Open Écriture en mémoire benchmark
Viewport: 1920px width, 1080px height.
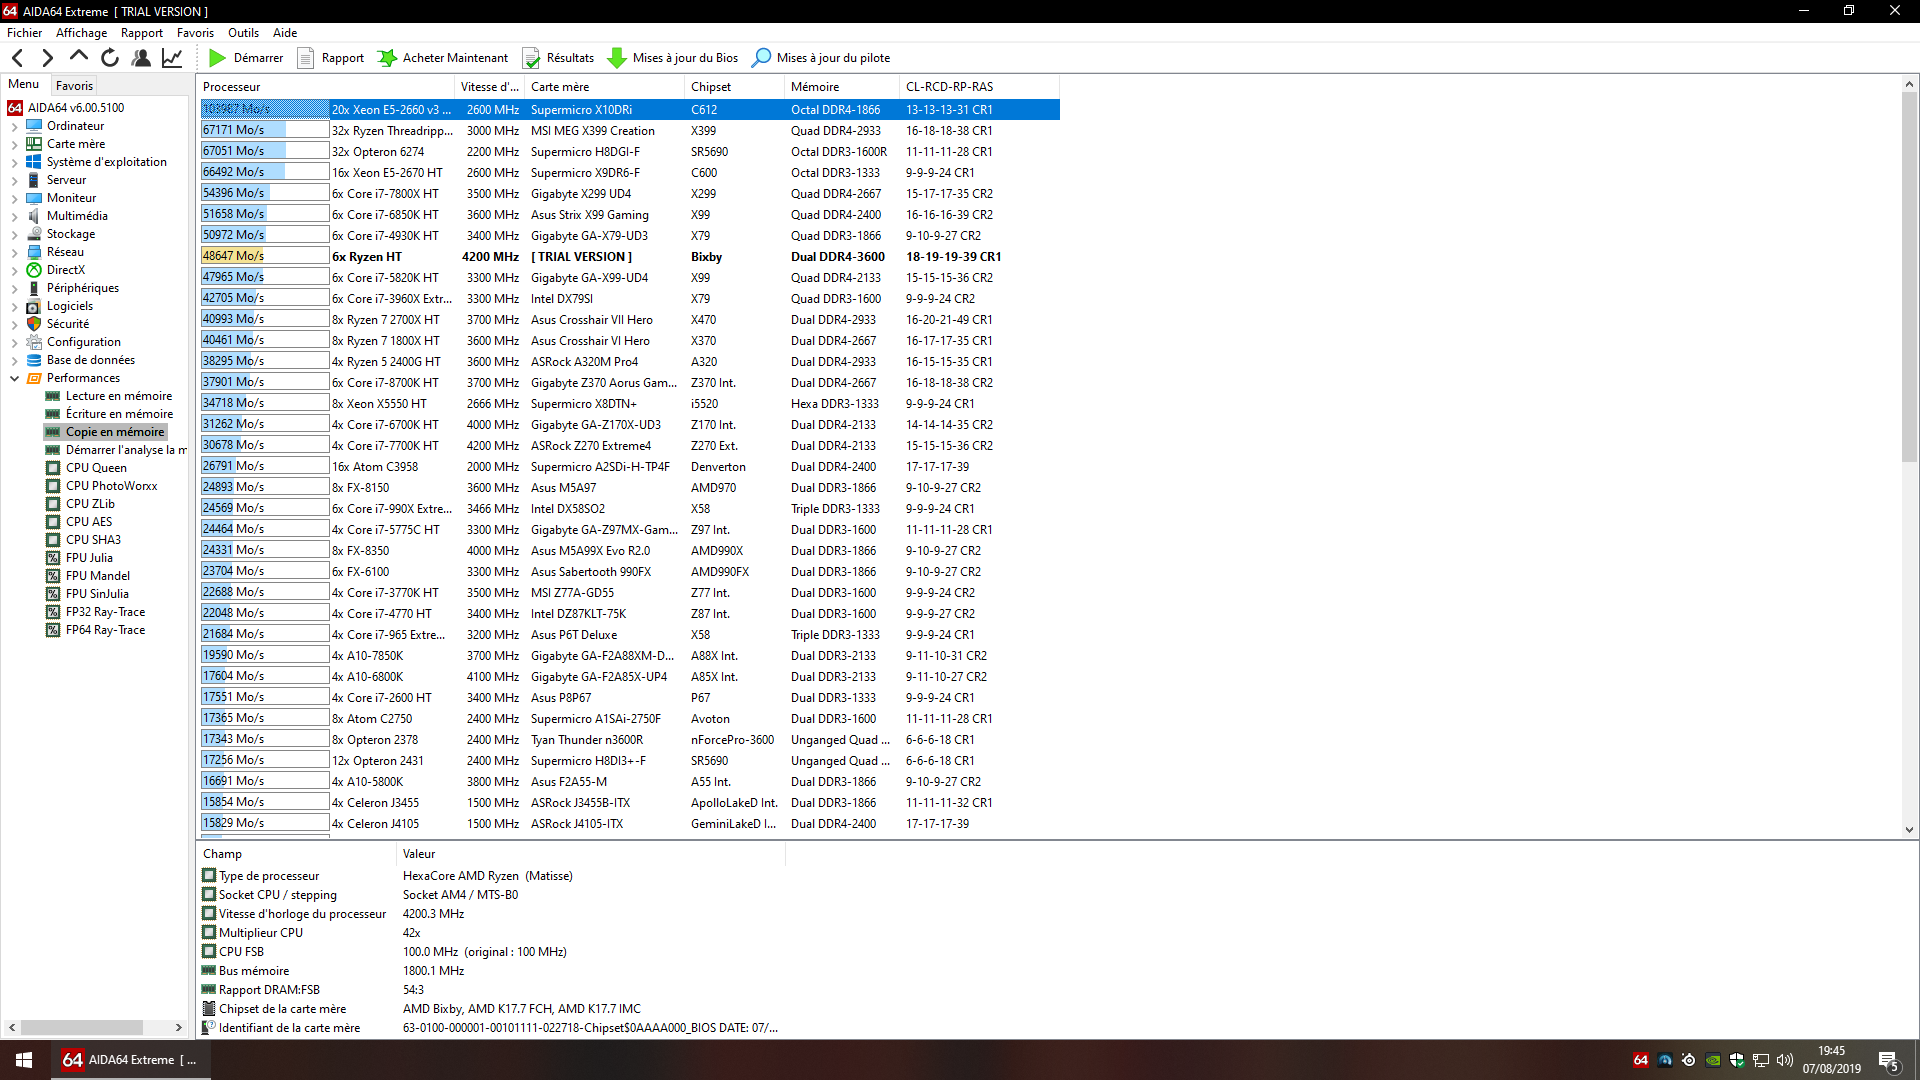pos(119,414)
